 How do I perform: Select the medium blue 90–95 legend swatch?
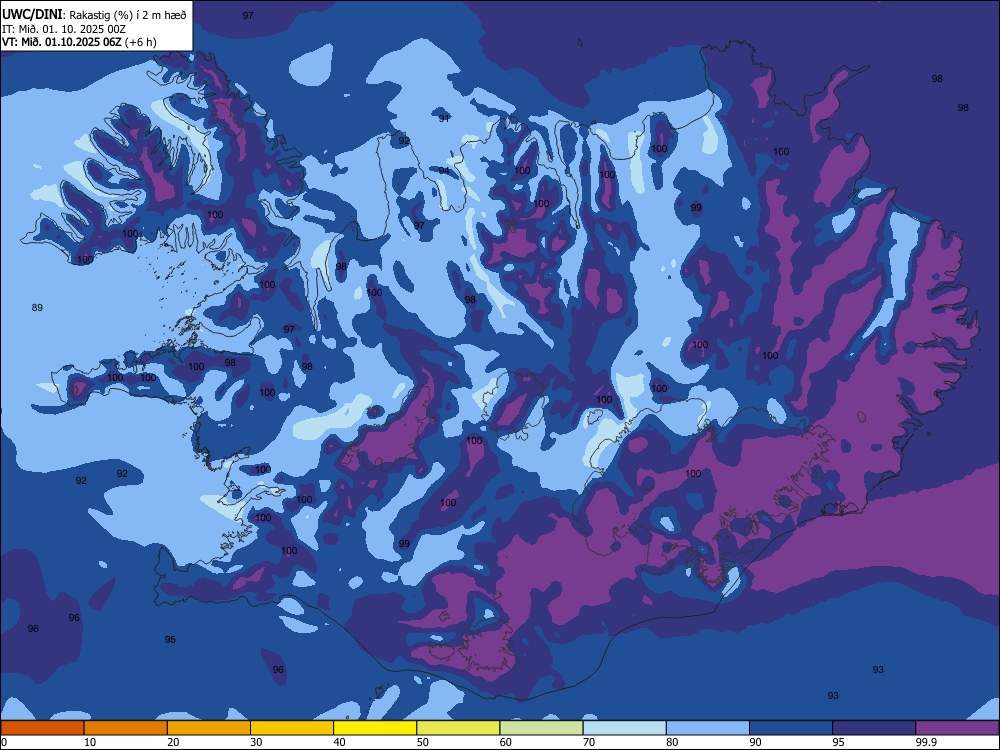click(x=791, y=728)
